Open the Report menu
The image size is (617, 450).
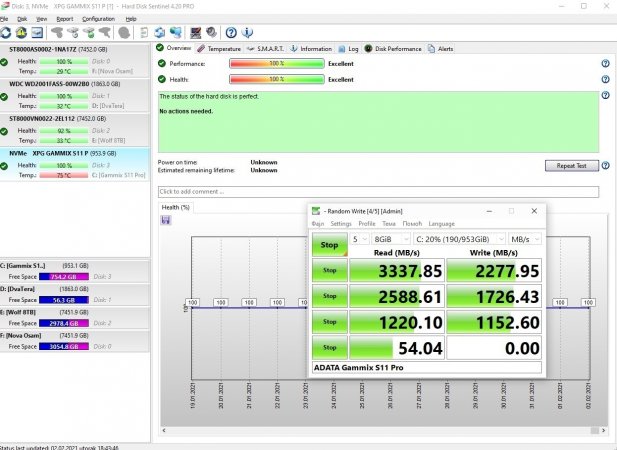(65, 19)
